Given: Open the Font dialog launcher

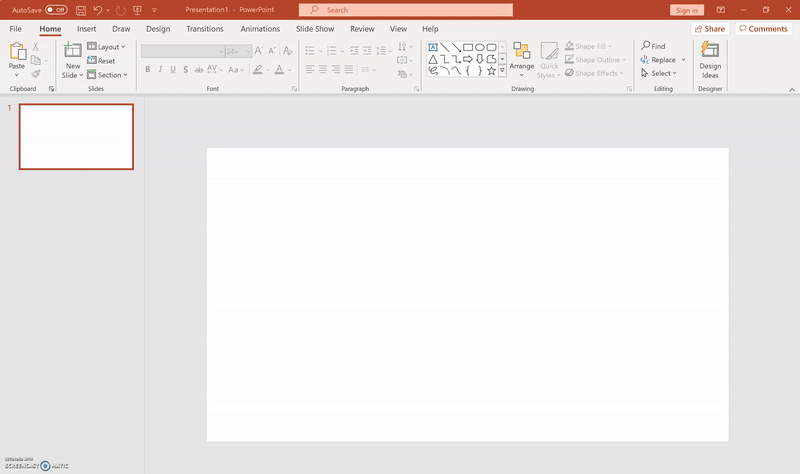Looking at the screenshot, I should tap(294, 89).
